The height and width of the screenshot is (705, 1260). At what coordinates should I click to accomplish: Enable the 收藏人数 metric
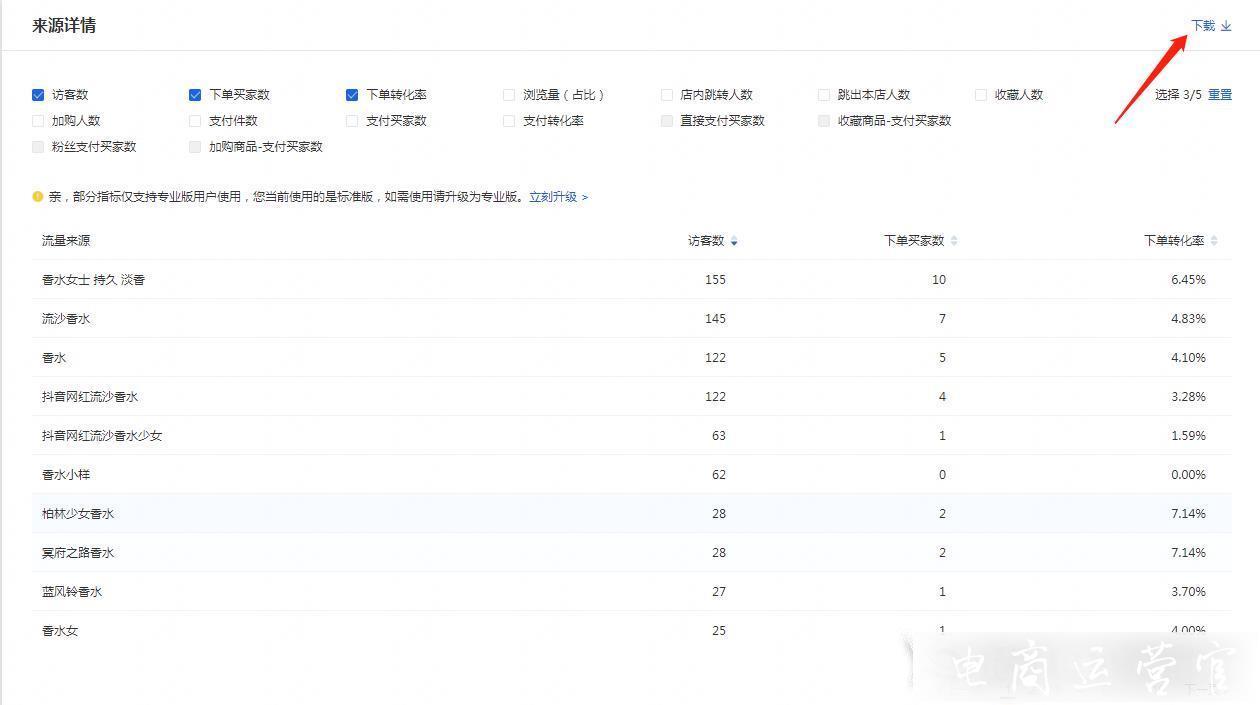[x=980, y=94]
